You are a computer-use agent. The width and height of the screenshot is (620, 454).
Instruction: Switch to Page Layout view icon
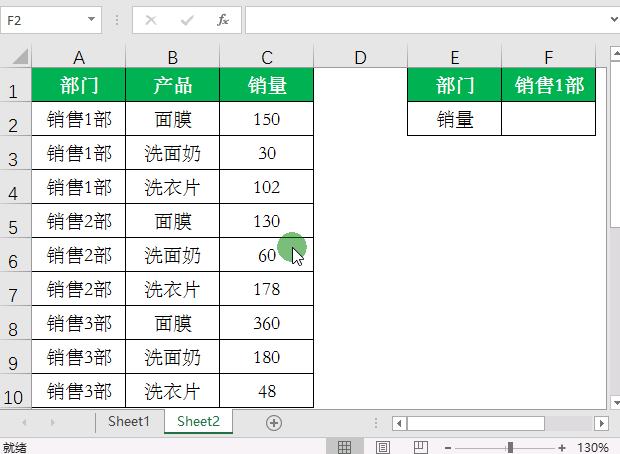[382, 447]
